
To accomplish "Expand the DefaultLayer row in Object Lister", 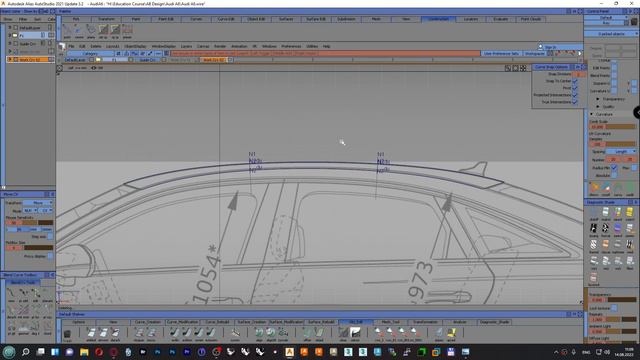I will coord(10,27).
